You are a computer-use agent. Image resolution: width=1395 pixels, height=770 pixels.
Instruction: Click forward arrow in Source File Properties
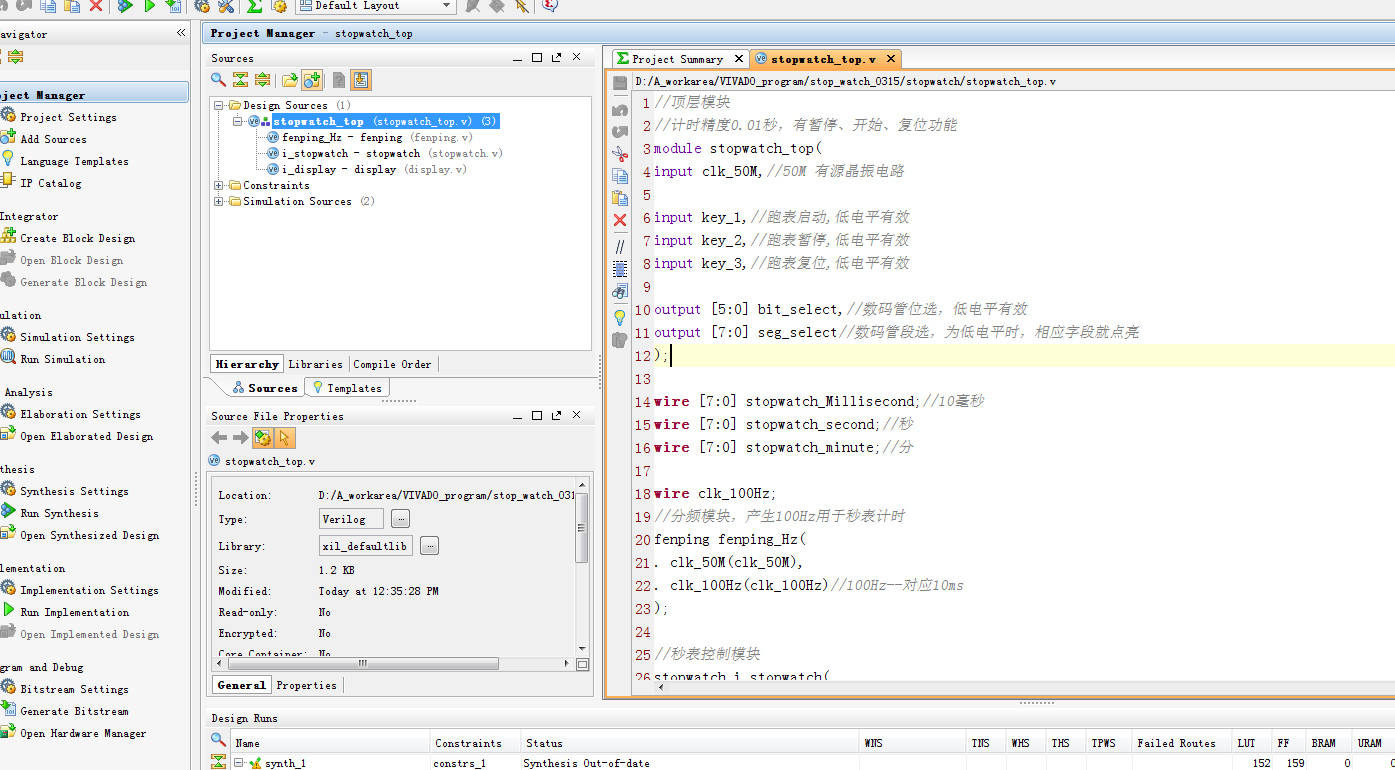[240, 438]
